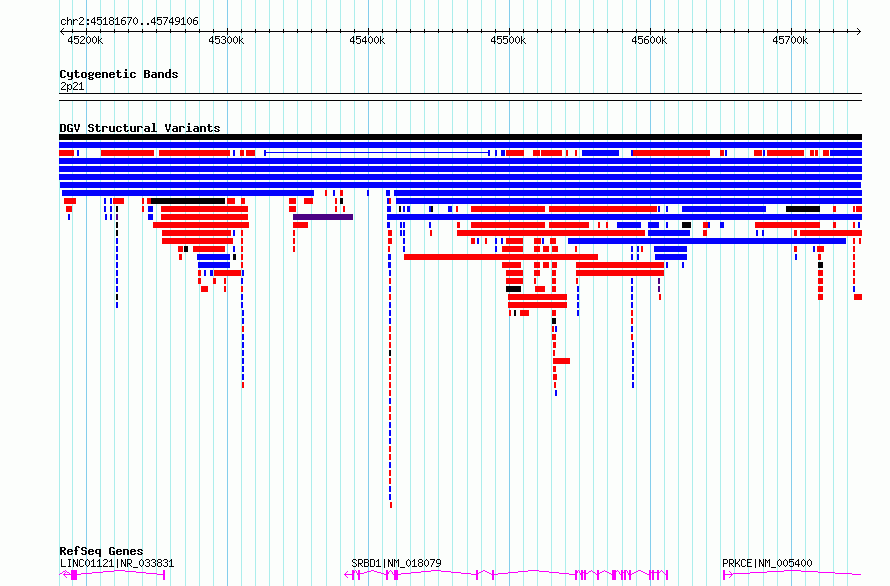Open the PRKCE|NM_005400 gene label
The width and height of the screenshot is (890, 586).
(x=767, y=563)
